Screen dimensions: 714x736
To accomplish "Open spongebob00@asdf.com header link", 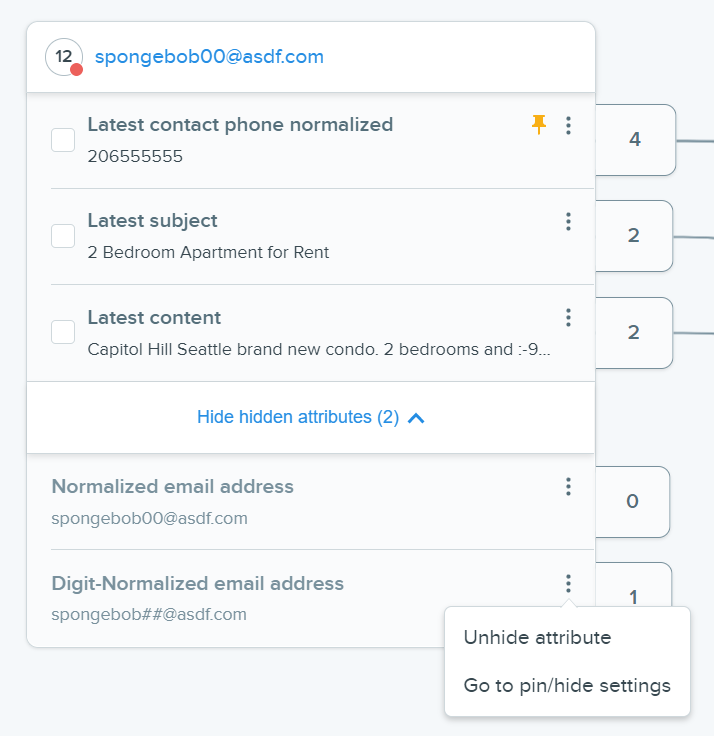I will coord(209,57).
